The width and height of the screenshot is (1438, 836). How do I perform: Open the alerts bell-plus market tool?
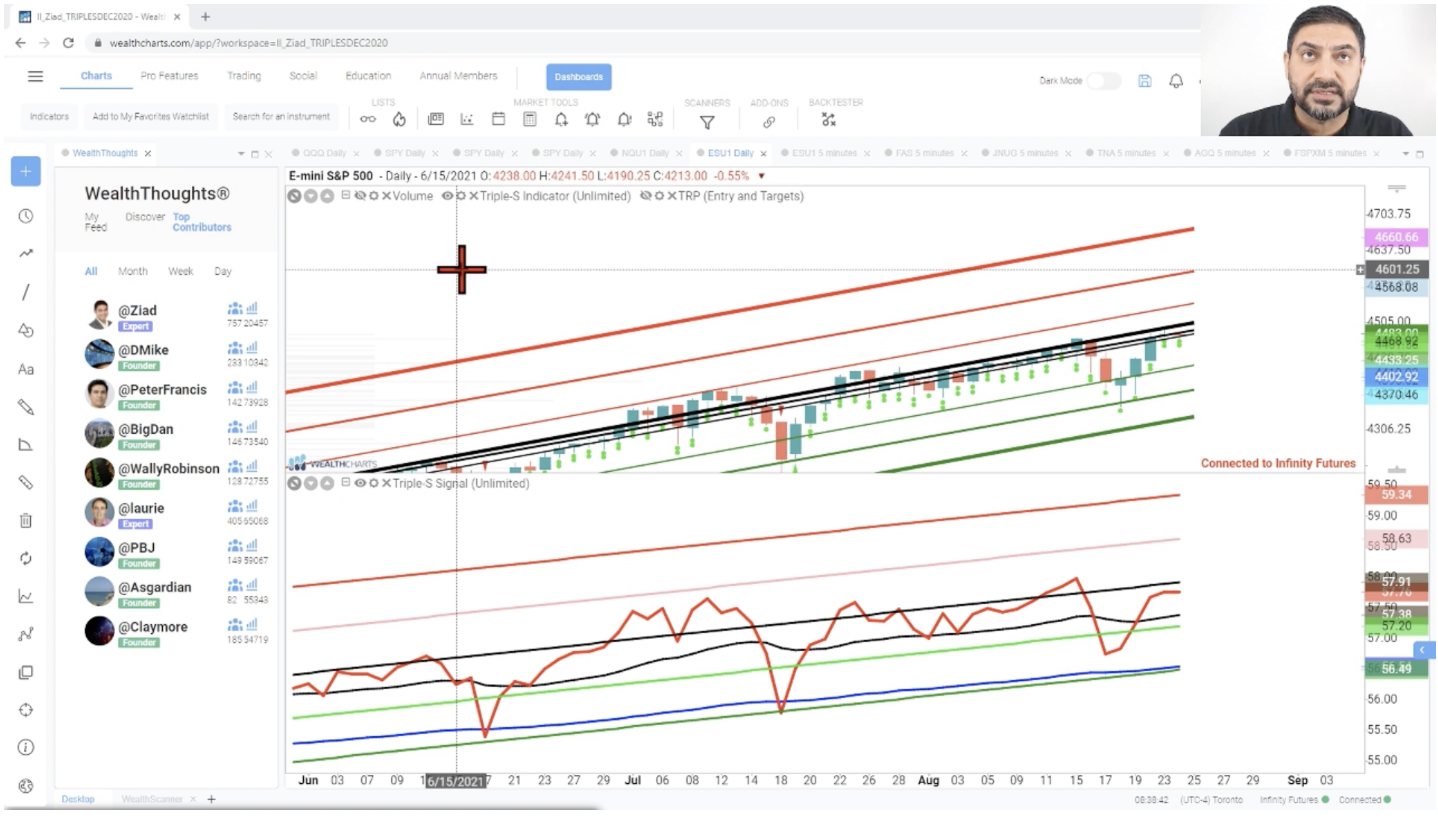point(561,120)
